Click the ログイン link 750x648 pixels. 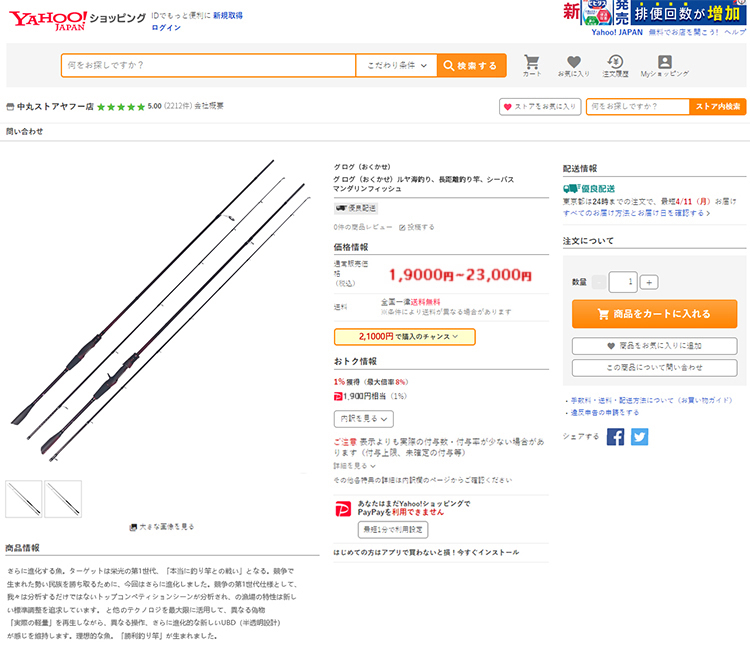(x=166, y=27)
